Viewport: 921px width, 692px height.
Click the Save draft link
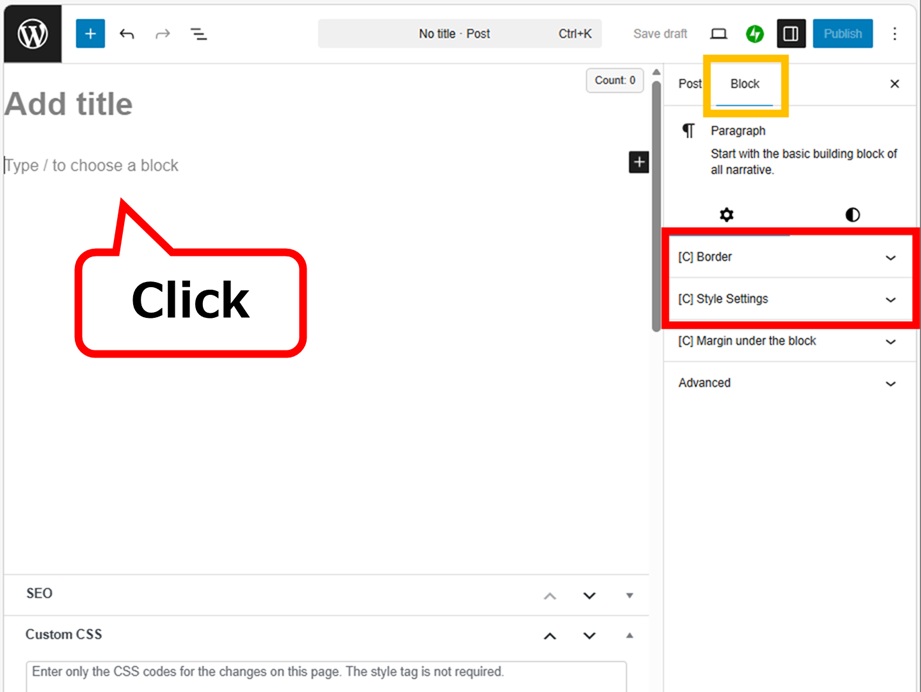pyautogui.click(x=660, y=34)
